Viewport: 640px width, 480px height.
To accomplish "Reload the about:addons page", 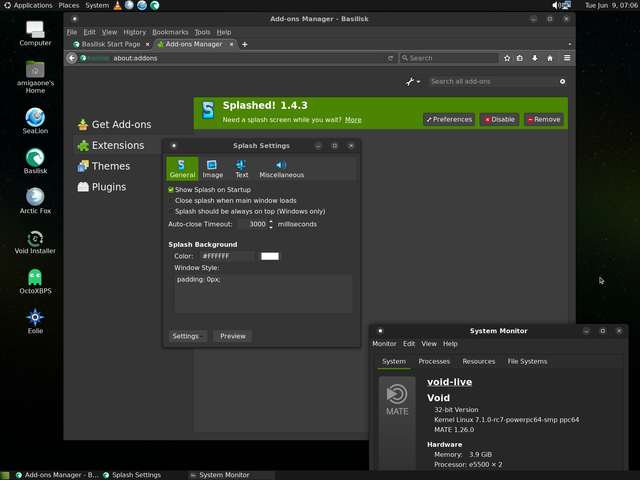I will pos(390,58).
